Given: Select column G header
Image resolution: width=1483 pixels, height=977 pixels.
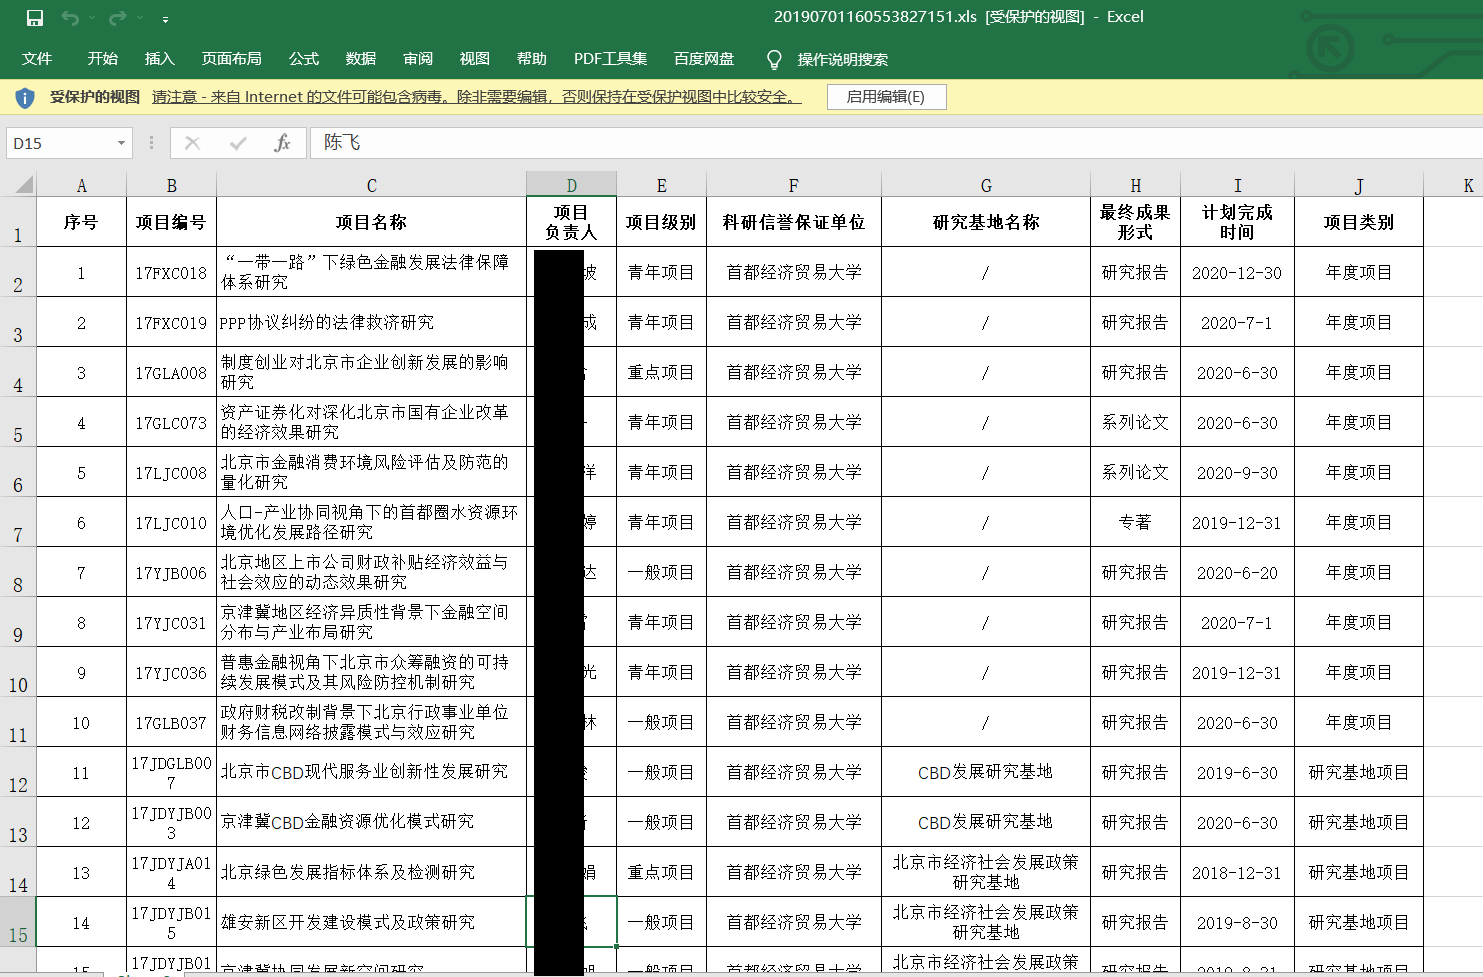Looking at the screenshot, I should (986, 185).
